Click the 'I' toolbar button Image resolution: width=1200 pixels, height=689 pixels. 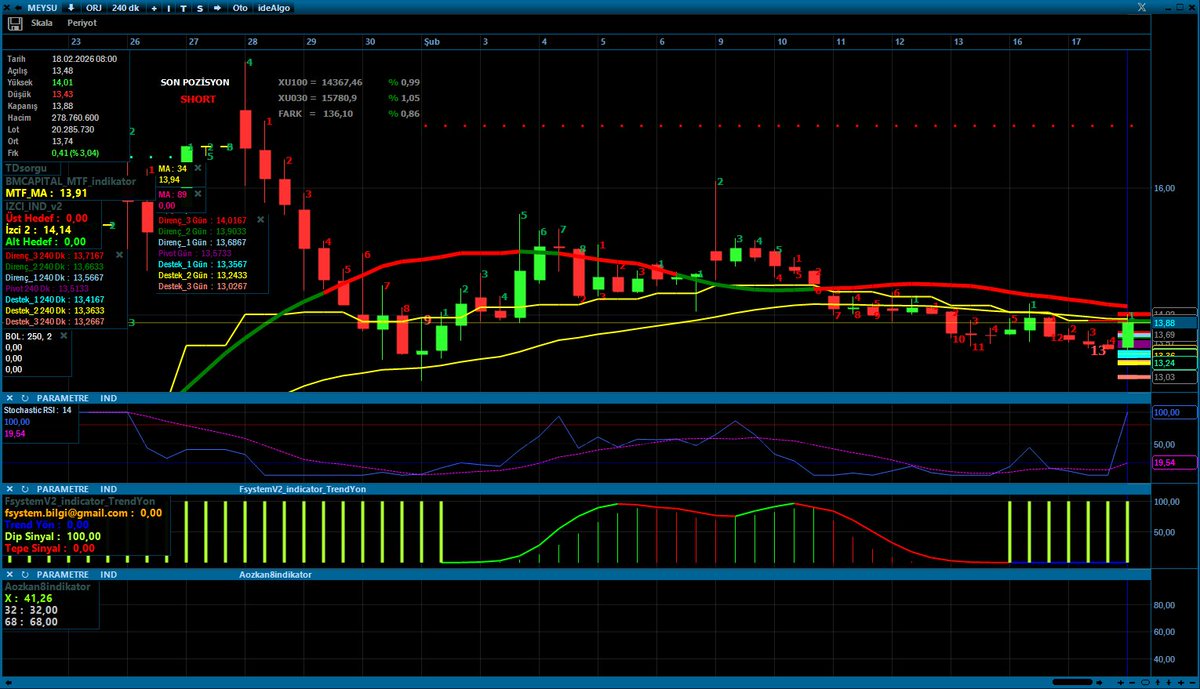(x=170, y=7)
